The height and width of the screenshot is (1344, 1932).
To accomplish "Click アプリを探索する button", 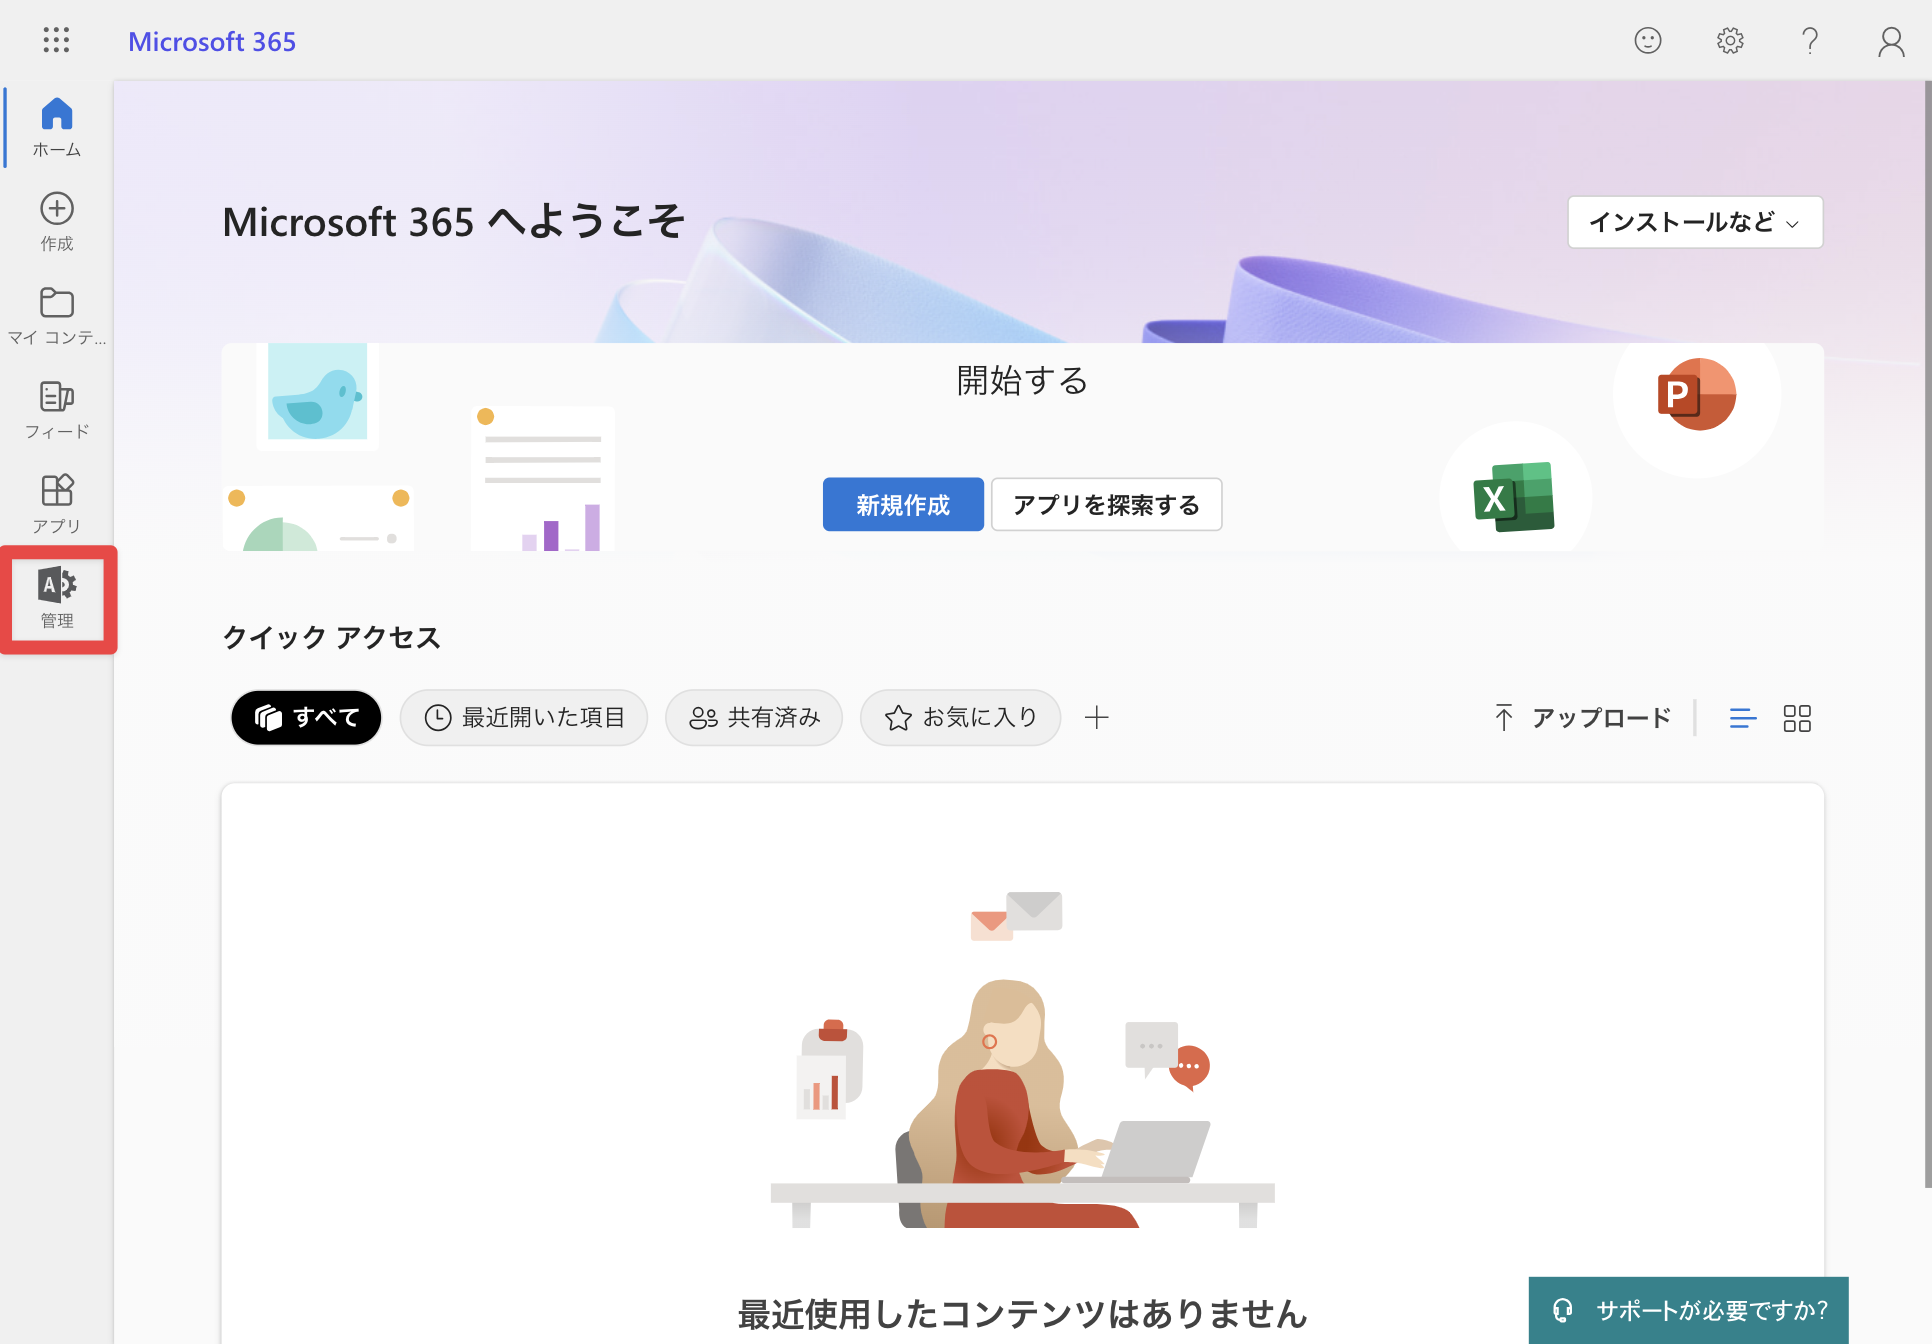I will [x=1106, y=504].
